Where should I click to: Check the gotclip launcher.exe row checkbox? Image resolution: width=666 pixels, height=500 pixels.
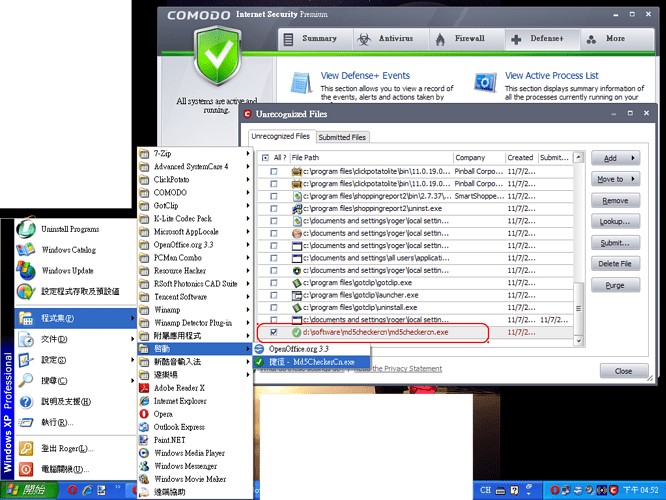(274, 295)
